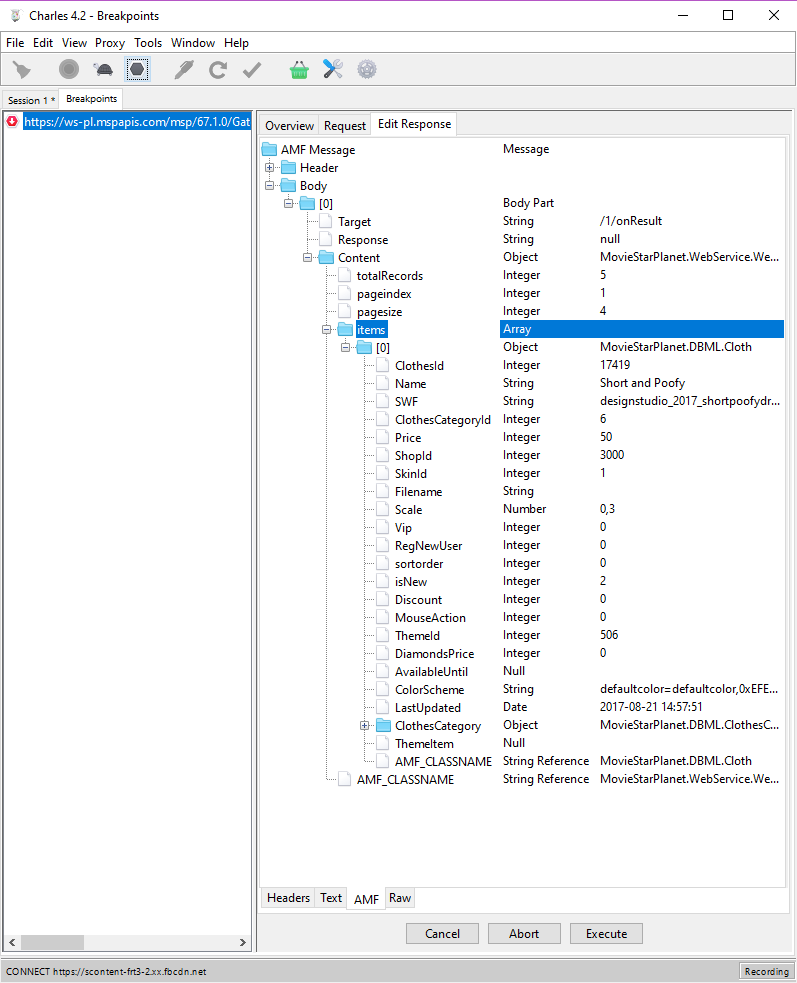The image size is (797, 983).
Task: Collapse the Content node
Action: 307,258
